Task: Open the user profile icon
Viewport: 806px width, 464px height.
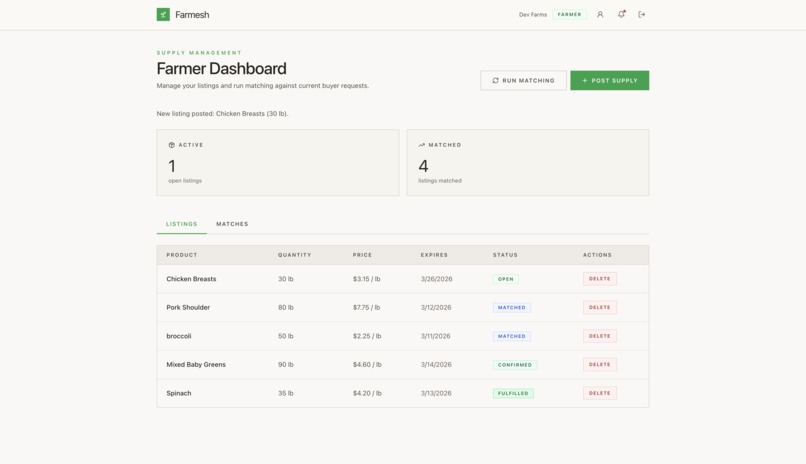Action: (600, 14)
